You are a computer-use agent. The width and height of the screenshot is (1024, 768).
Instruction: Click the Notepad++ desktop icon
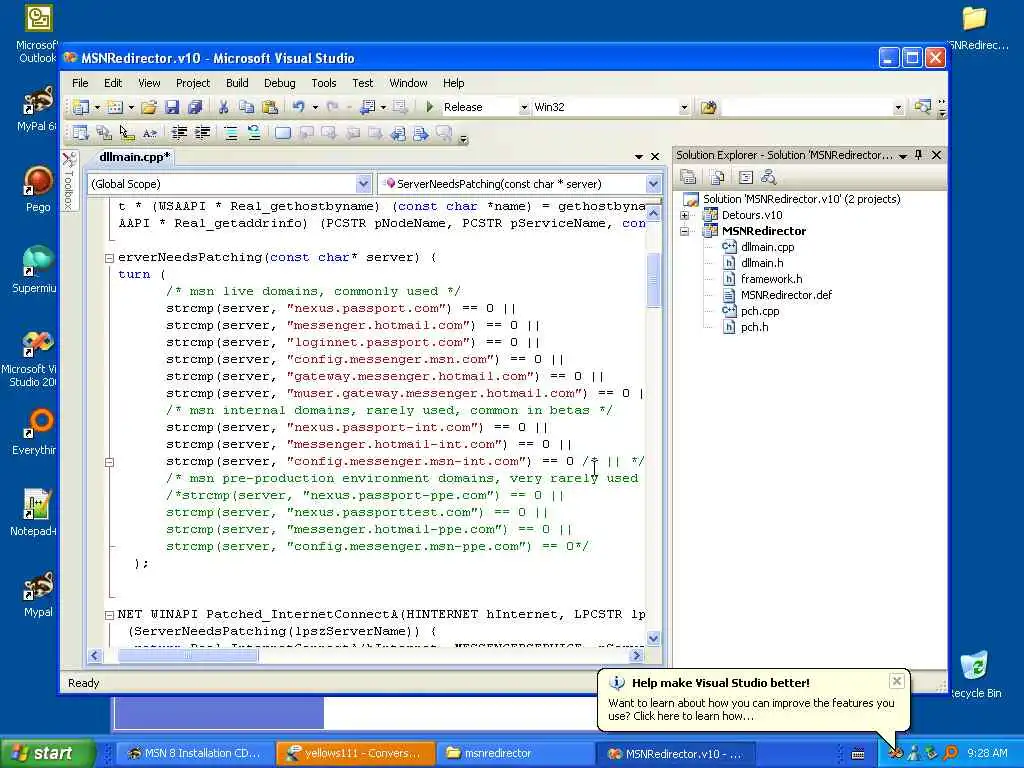pyautogui.click(x=35, y=513)
